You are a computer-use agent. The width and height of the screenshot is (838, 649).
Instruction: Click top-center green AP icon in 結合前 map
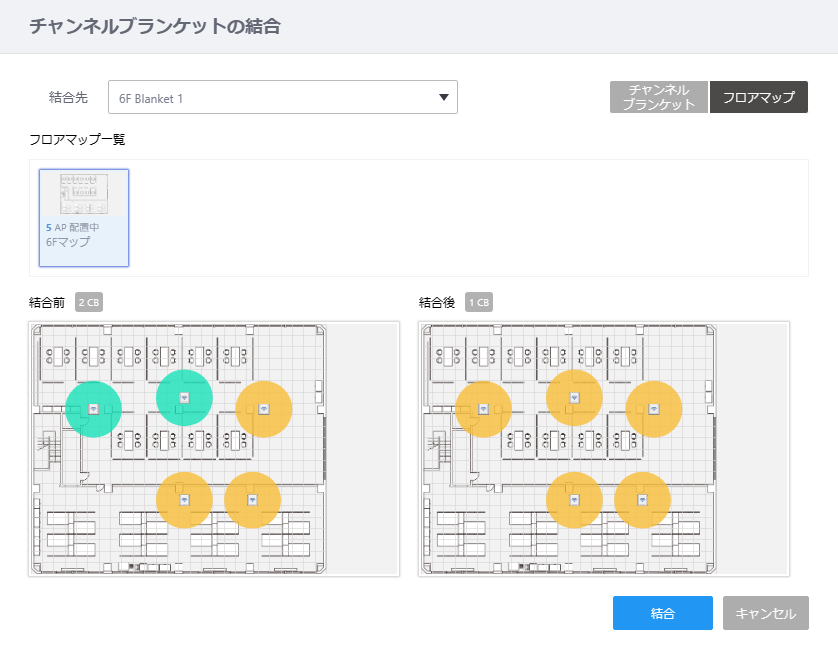[184, 398]
